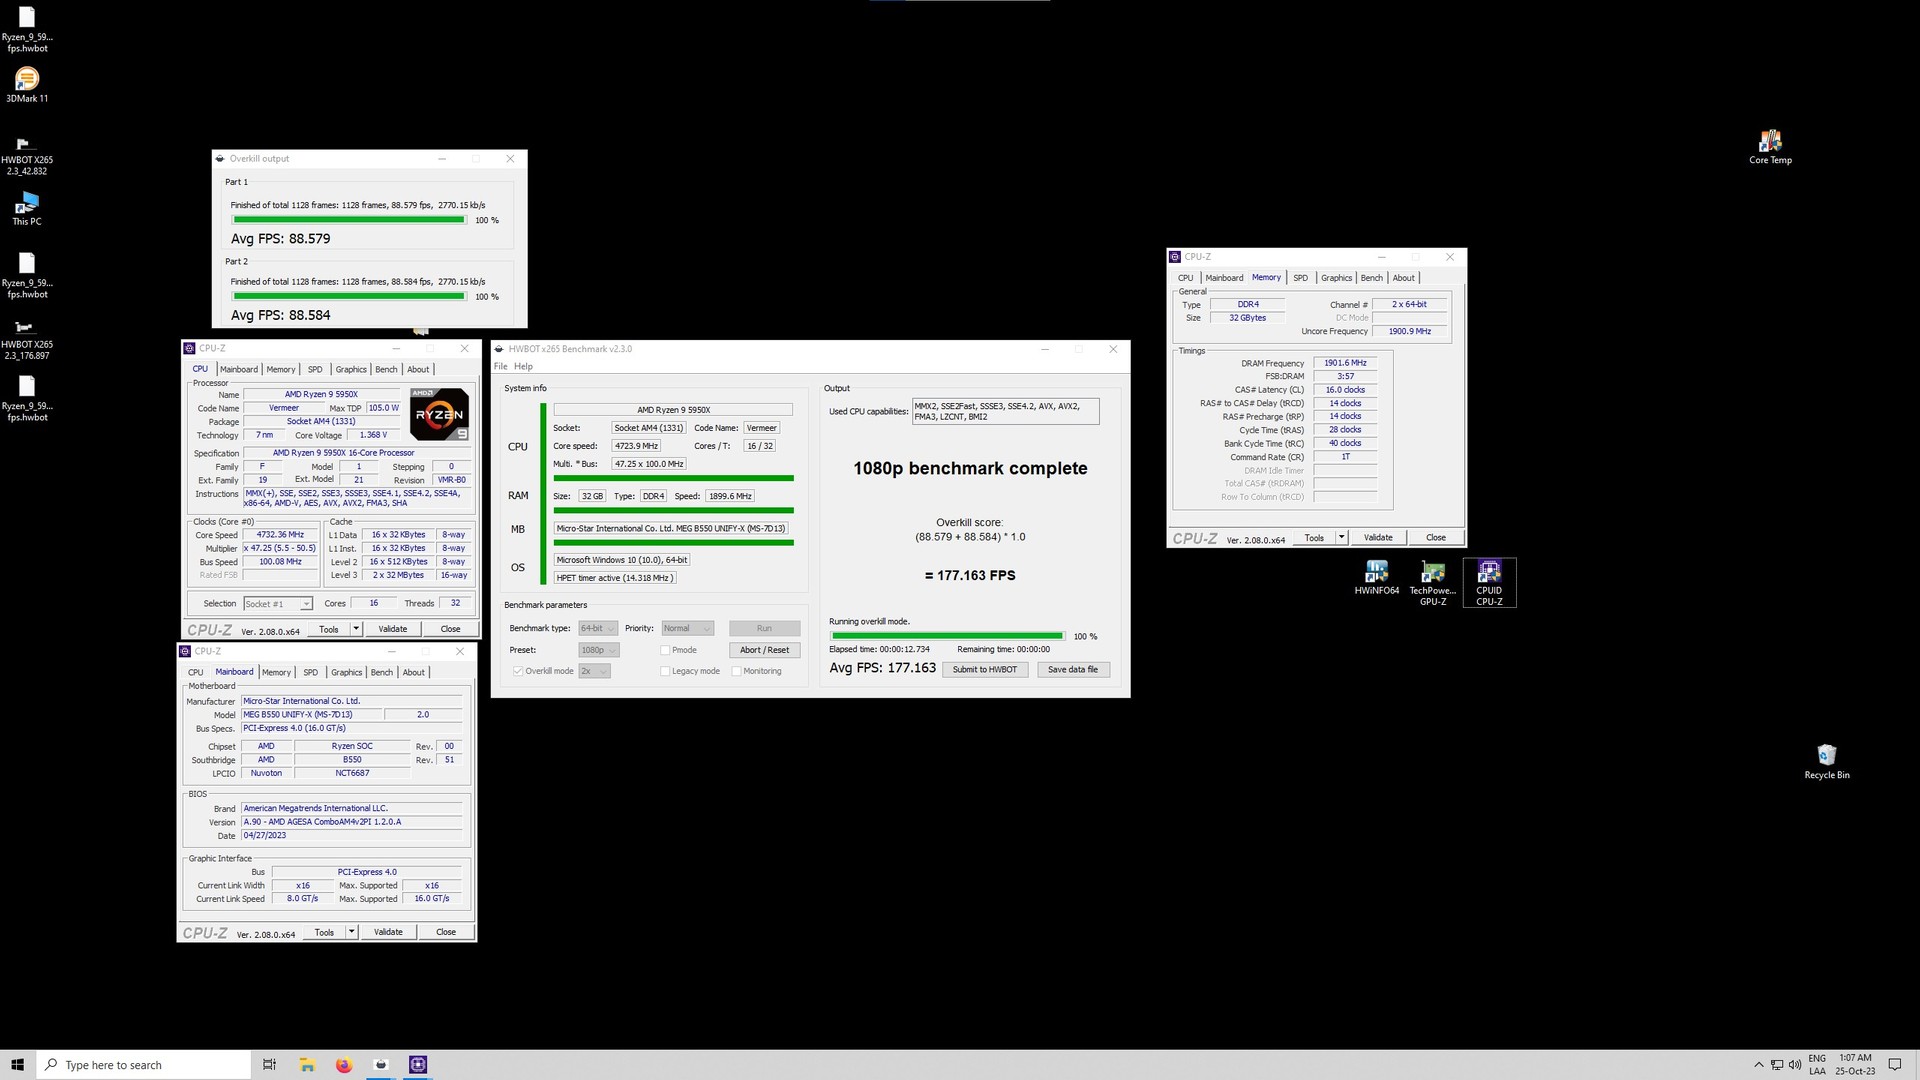Screen dimensions: 1920x1080
Task: Click the ENG LAA language indicator
Action: click(1817, 1065)
